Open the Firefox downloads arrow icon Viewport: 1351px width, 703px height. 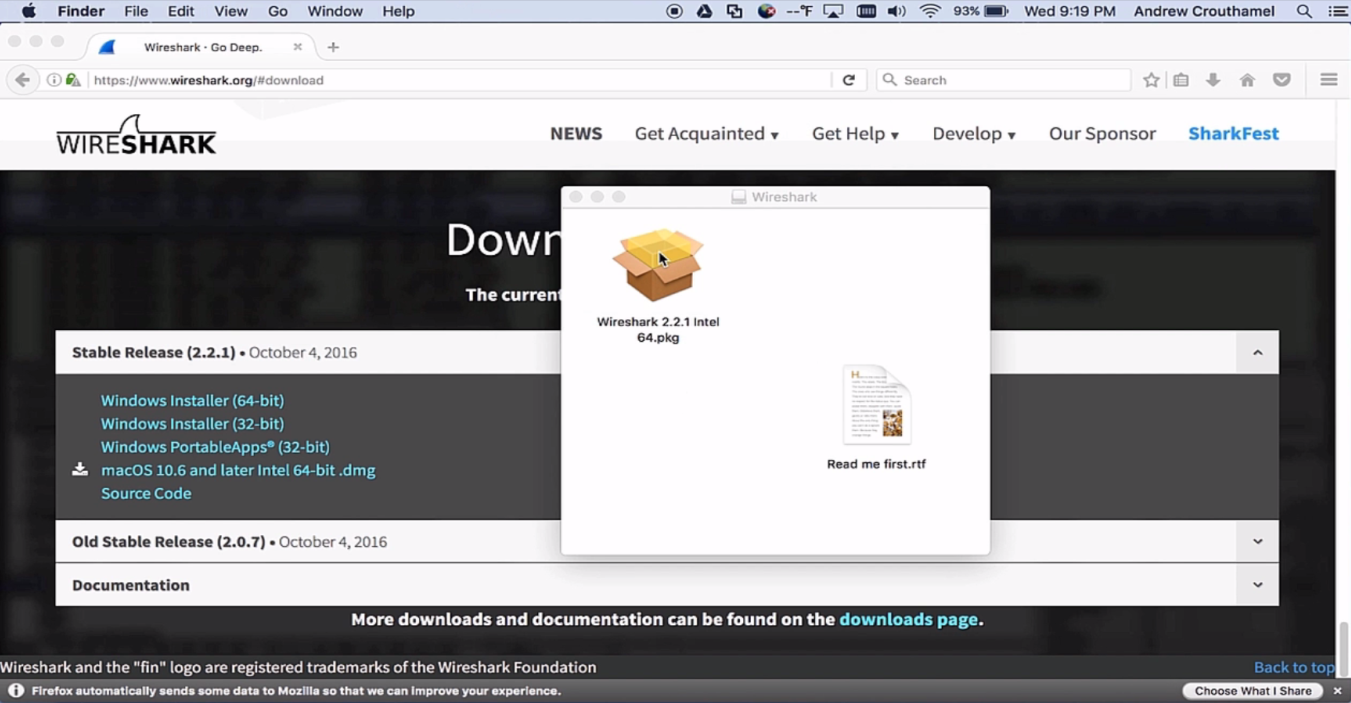[x=1213, y=80]
